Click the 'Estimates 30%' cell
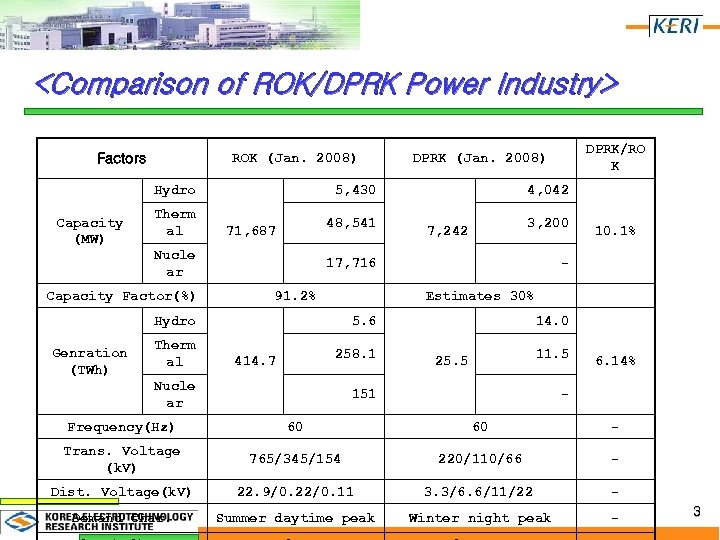 tap(480, 296)
